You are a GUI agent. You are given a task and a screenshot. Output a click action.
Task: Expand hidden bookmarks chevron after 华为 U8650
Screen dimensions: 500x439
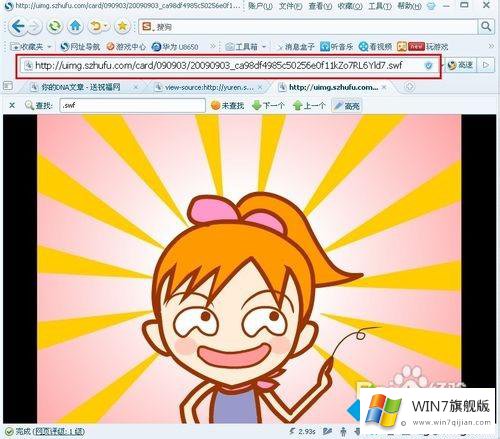point(212,47)
